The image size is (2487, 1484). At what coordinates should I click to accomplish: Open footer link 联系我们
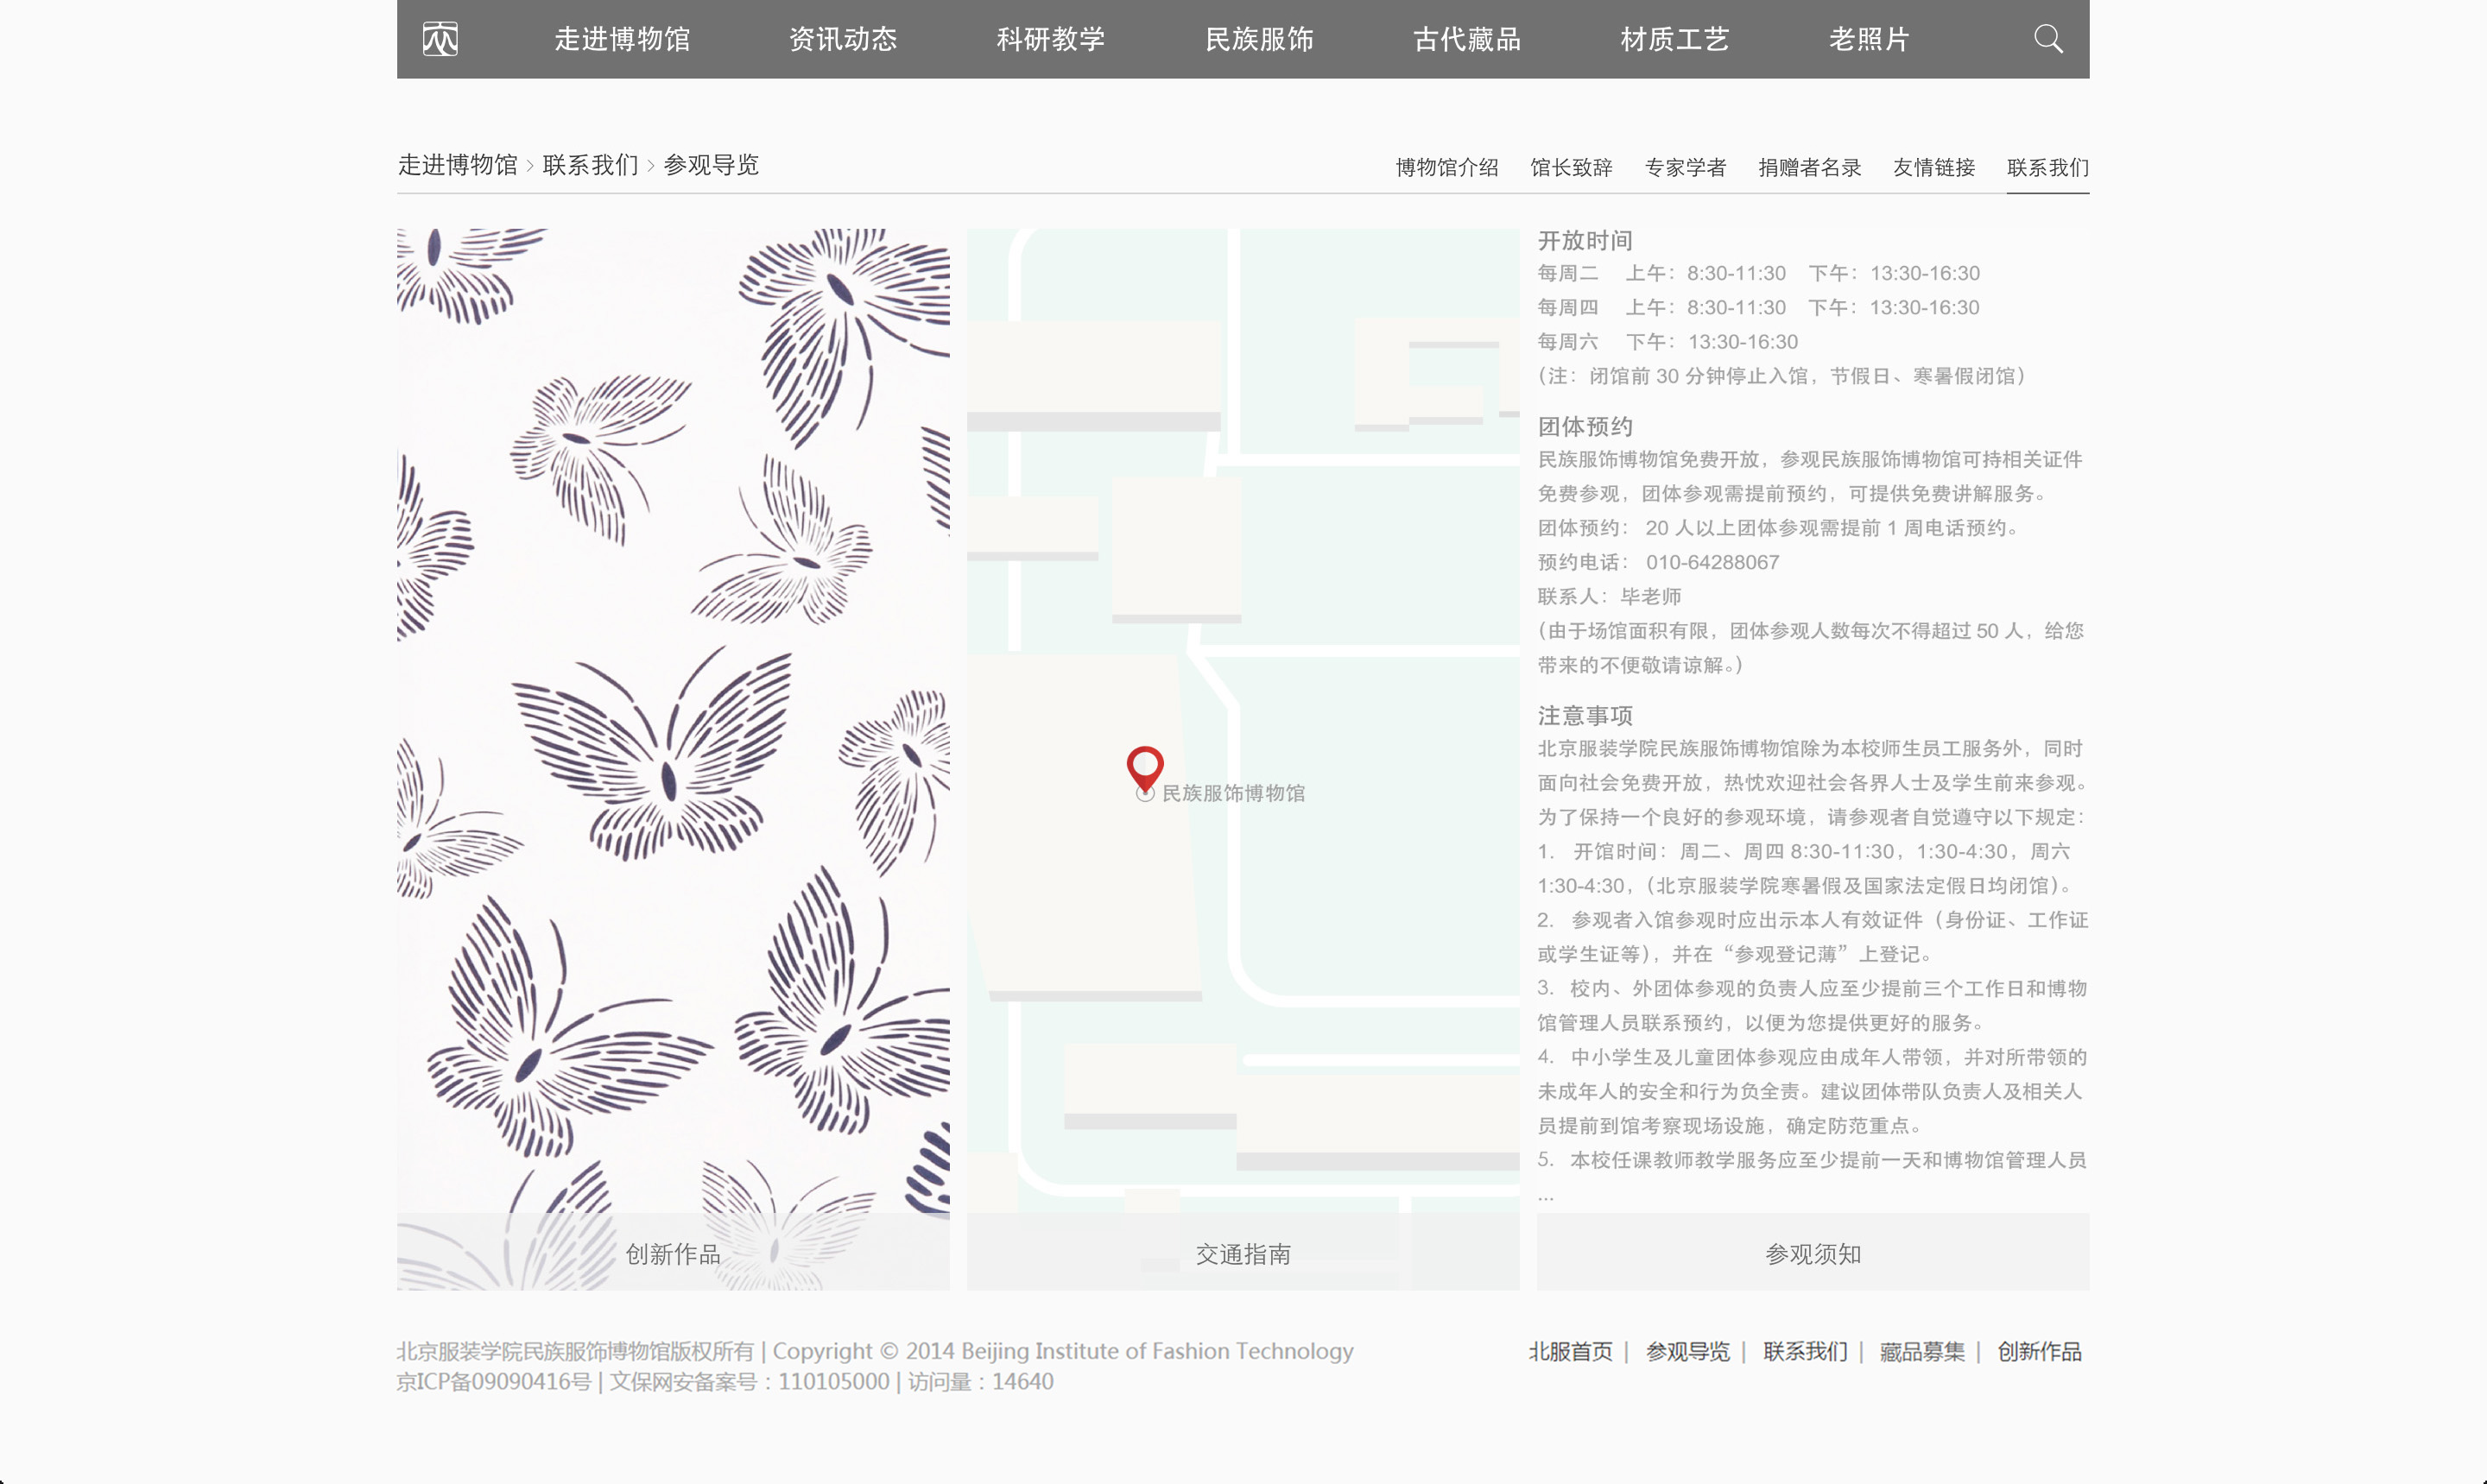[1805, 1351]
